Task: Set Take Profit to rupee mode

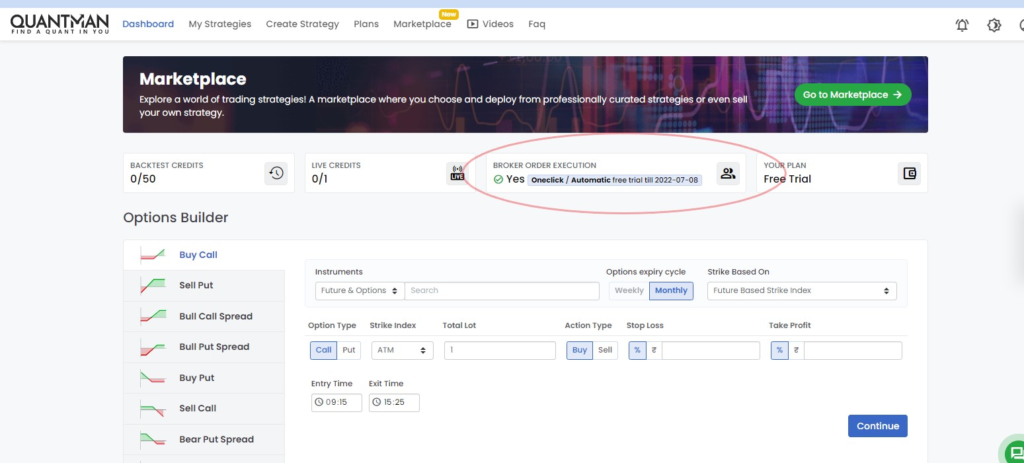Action: pos(796,350)
